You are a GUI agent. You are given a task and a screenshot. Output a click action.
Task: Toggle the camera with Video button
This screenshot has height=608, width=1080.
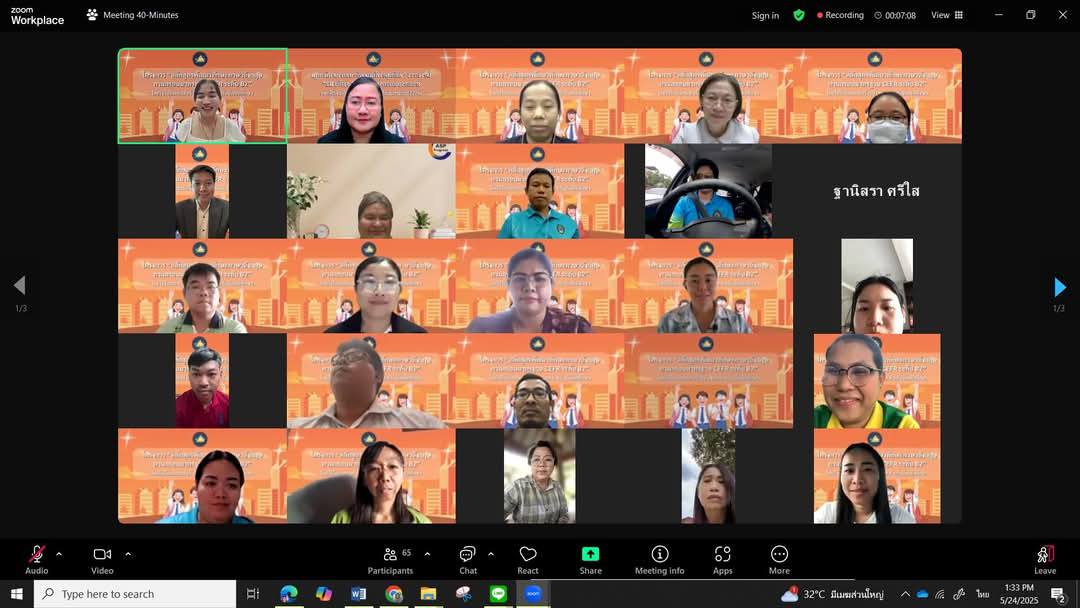(102, 558)
